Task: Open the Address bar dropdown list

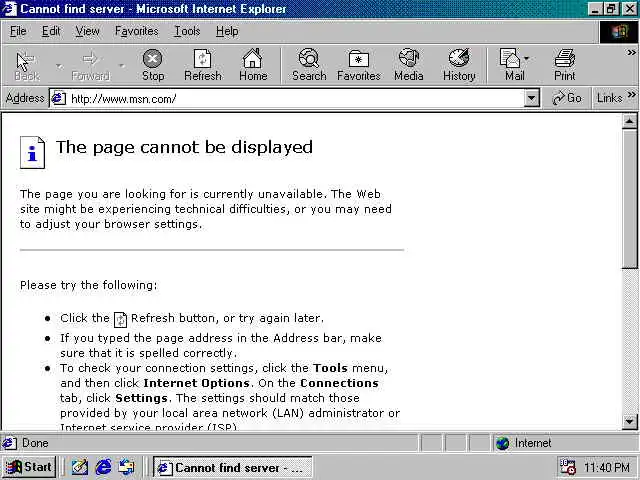Action: tap(531, 98)
